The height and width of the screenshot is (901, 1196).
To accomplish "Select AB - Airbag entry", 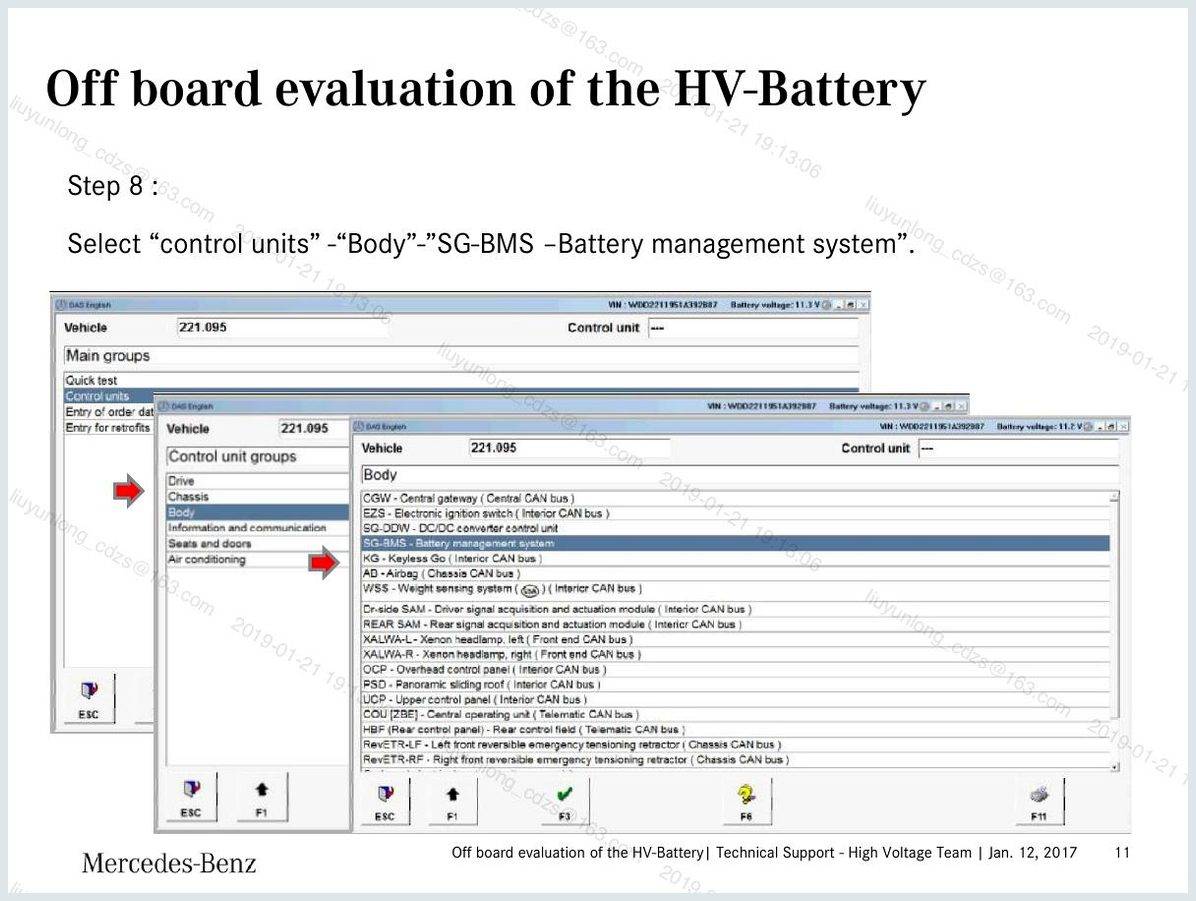I will tap(735, 573).
